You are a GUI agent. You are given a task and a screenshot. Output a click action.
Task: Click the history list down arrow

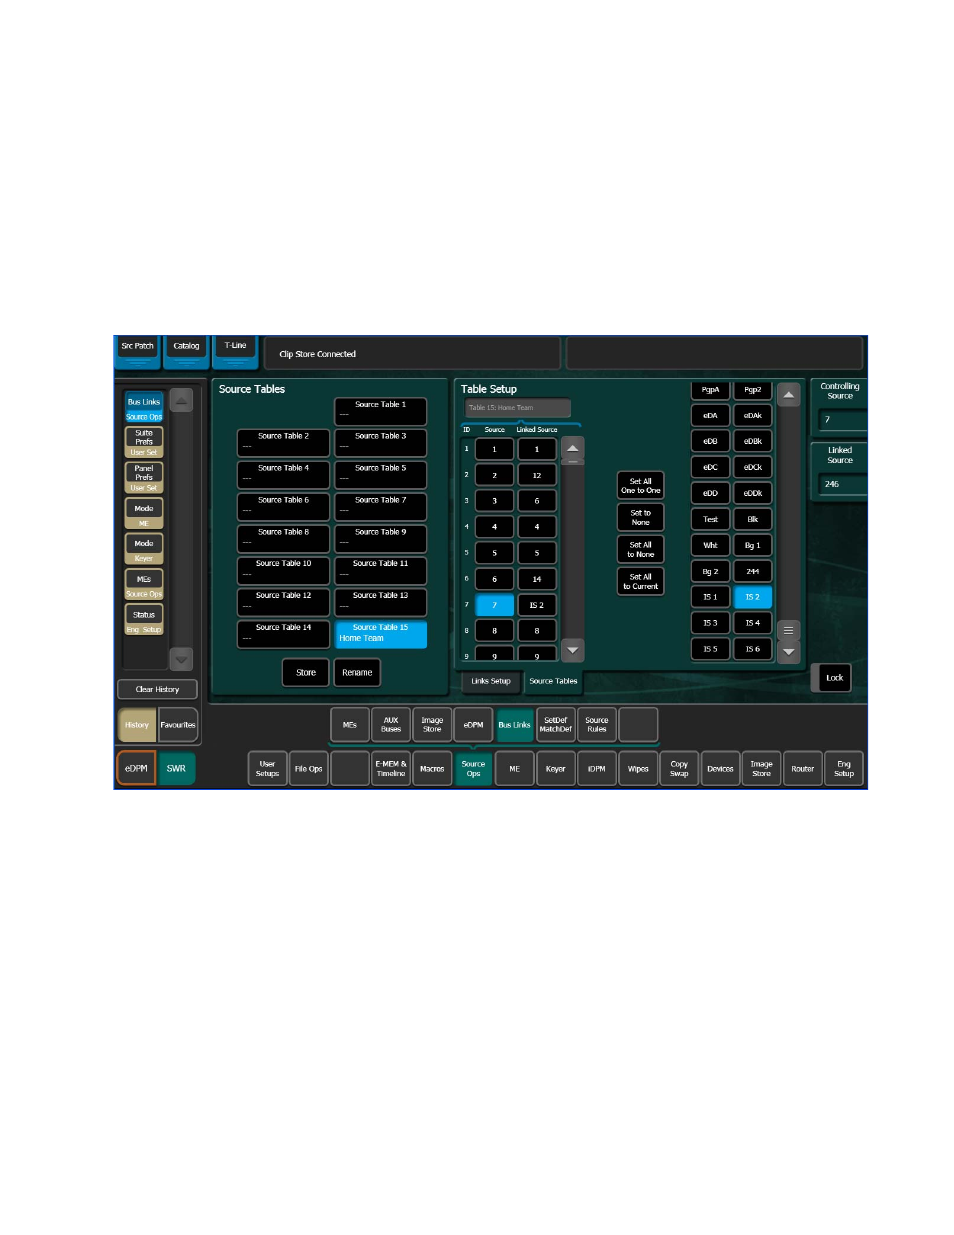coord(181,659)
